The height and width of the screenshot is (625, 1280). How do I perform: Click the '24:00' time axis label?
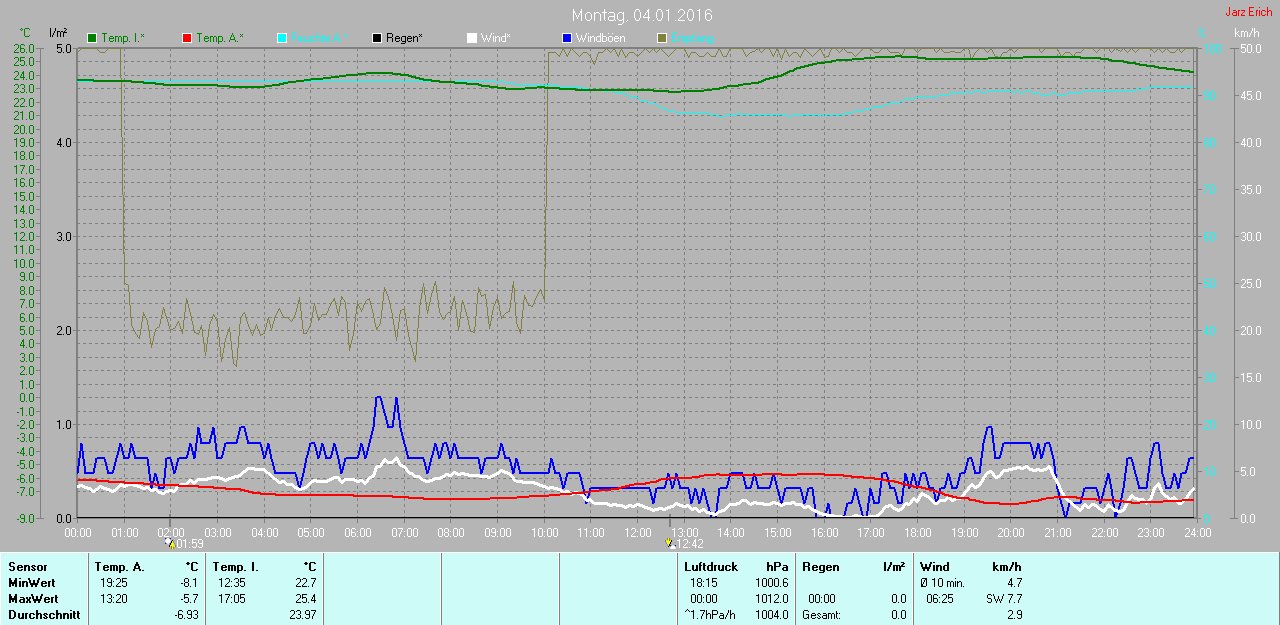pos(1197,532)
